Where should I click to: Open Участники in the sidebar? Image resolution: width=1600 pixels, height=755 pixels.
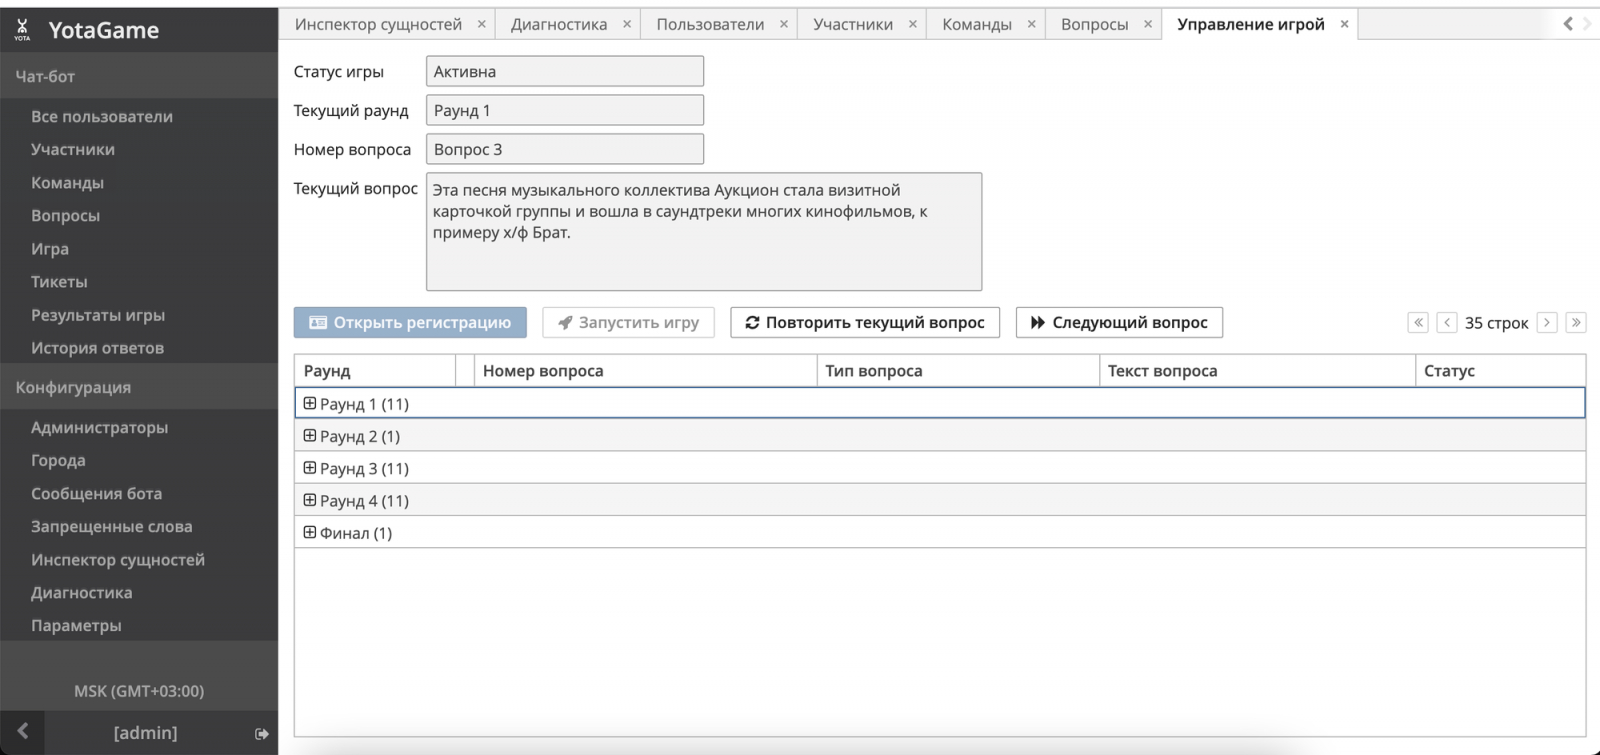73,149
